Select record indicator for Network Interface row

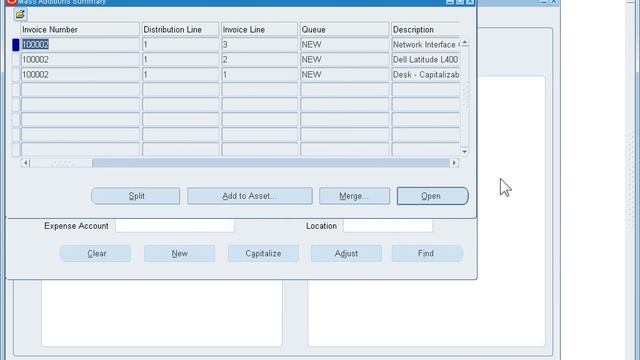16,44
